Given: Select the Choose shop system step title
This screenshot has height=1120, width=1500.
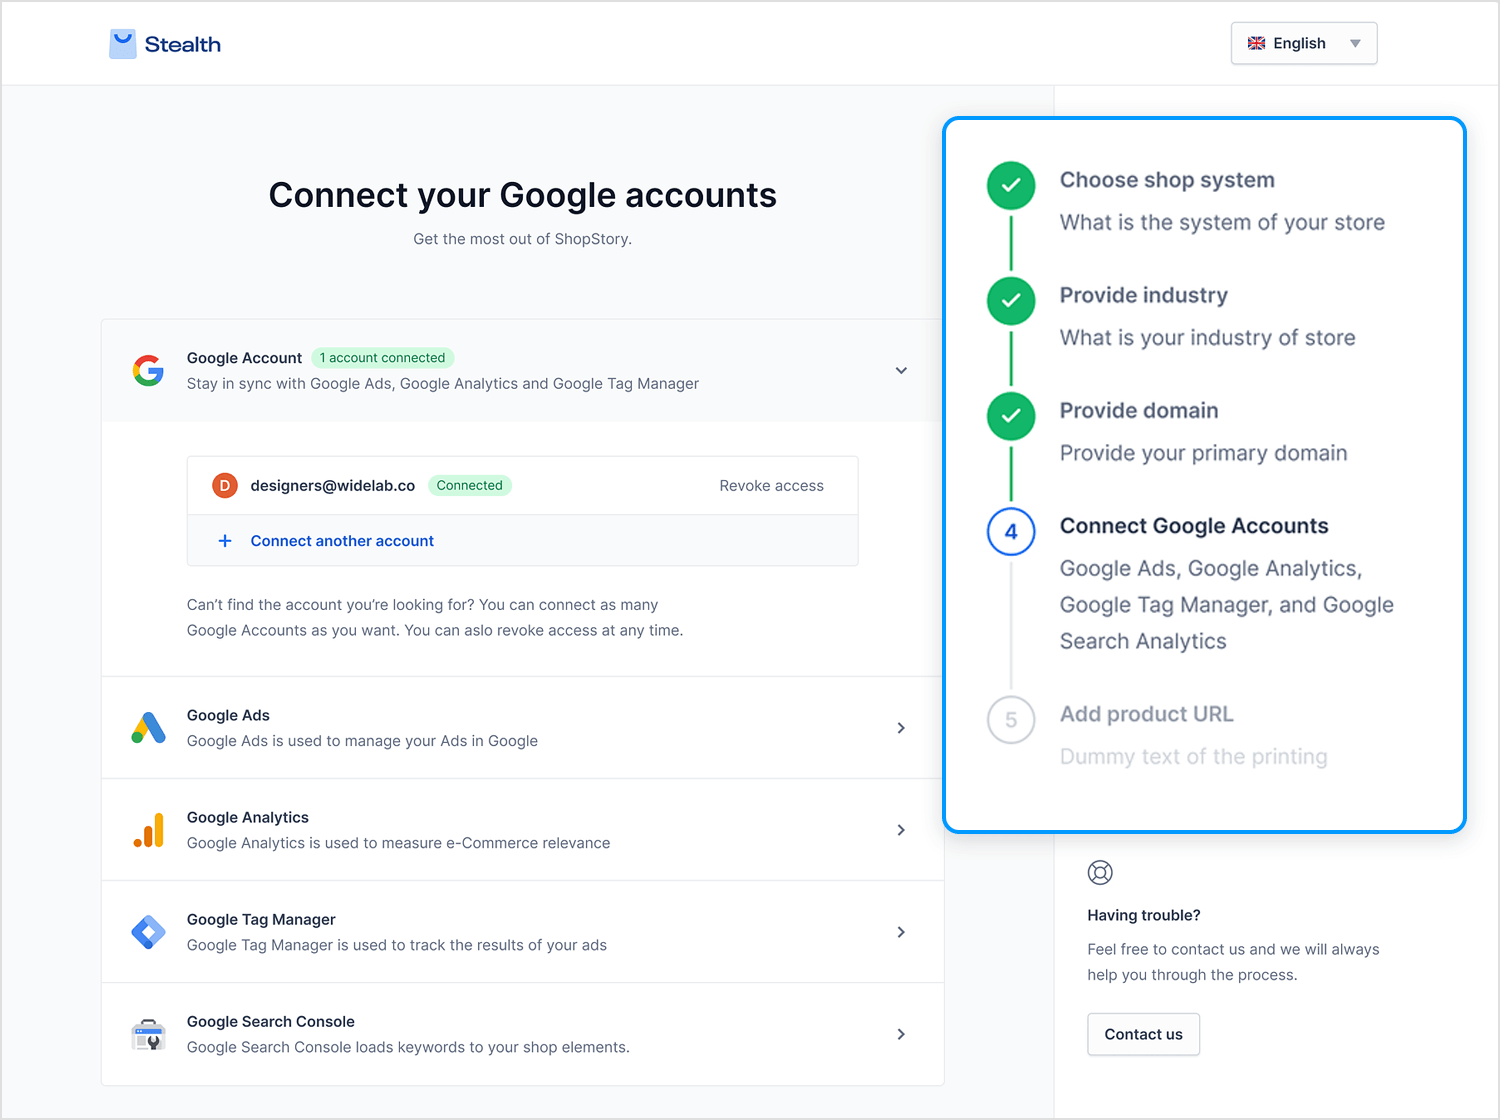Looking at the screenshot, I should (1167, 180).
